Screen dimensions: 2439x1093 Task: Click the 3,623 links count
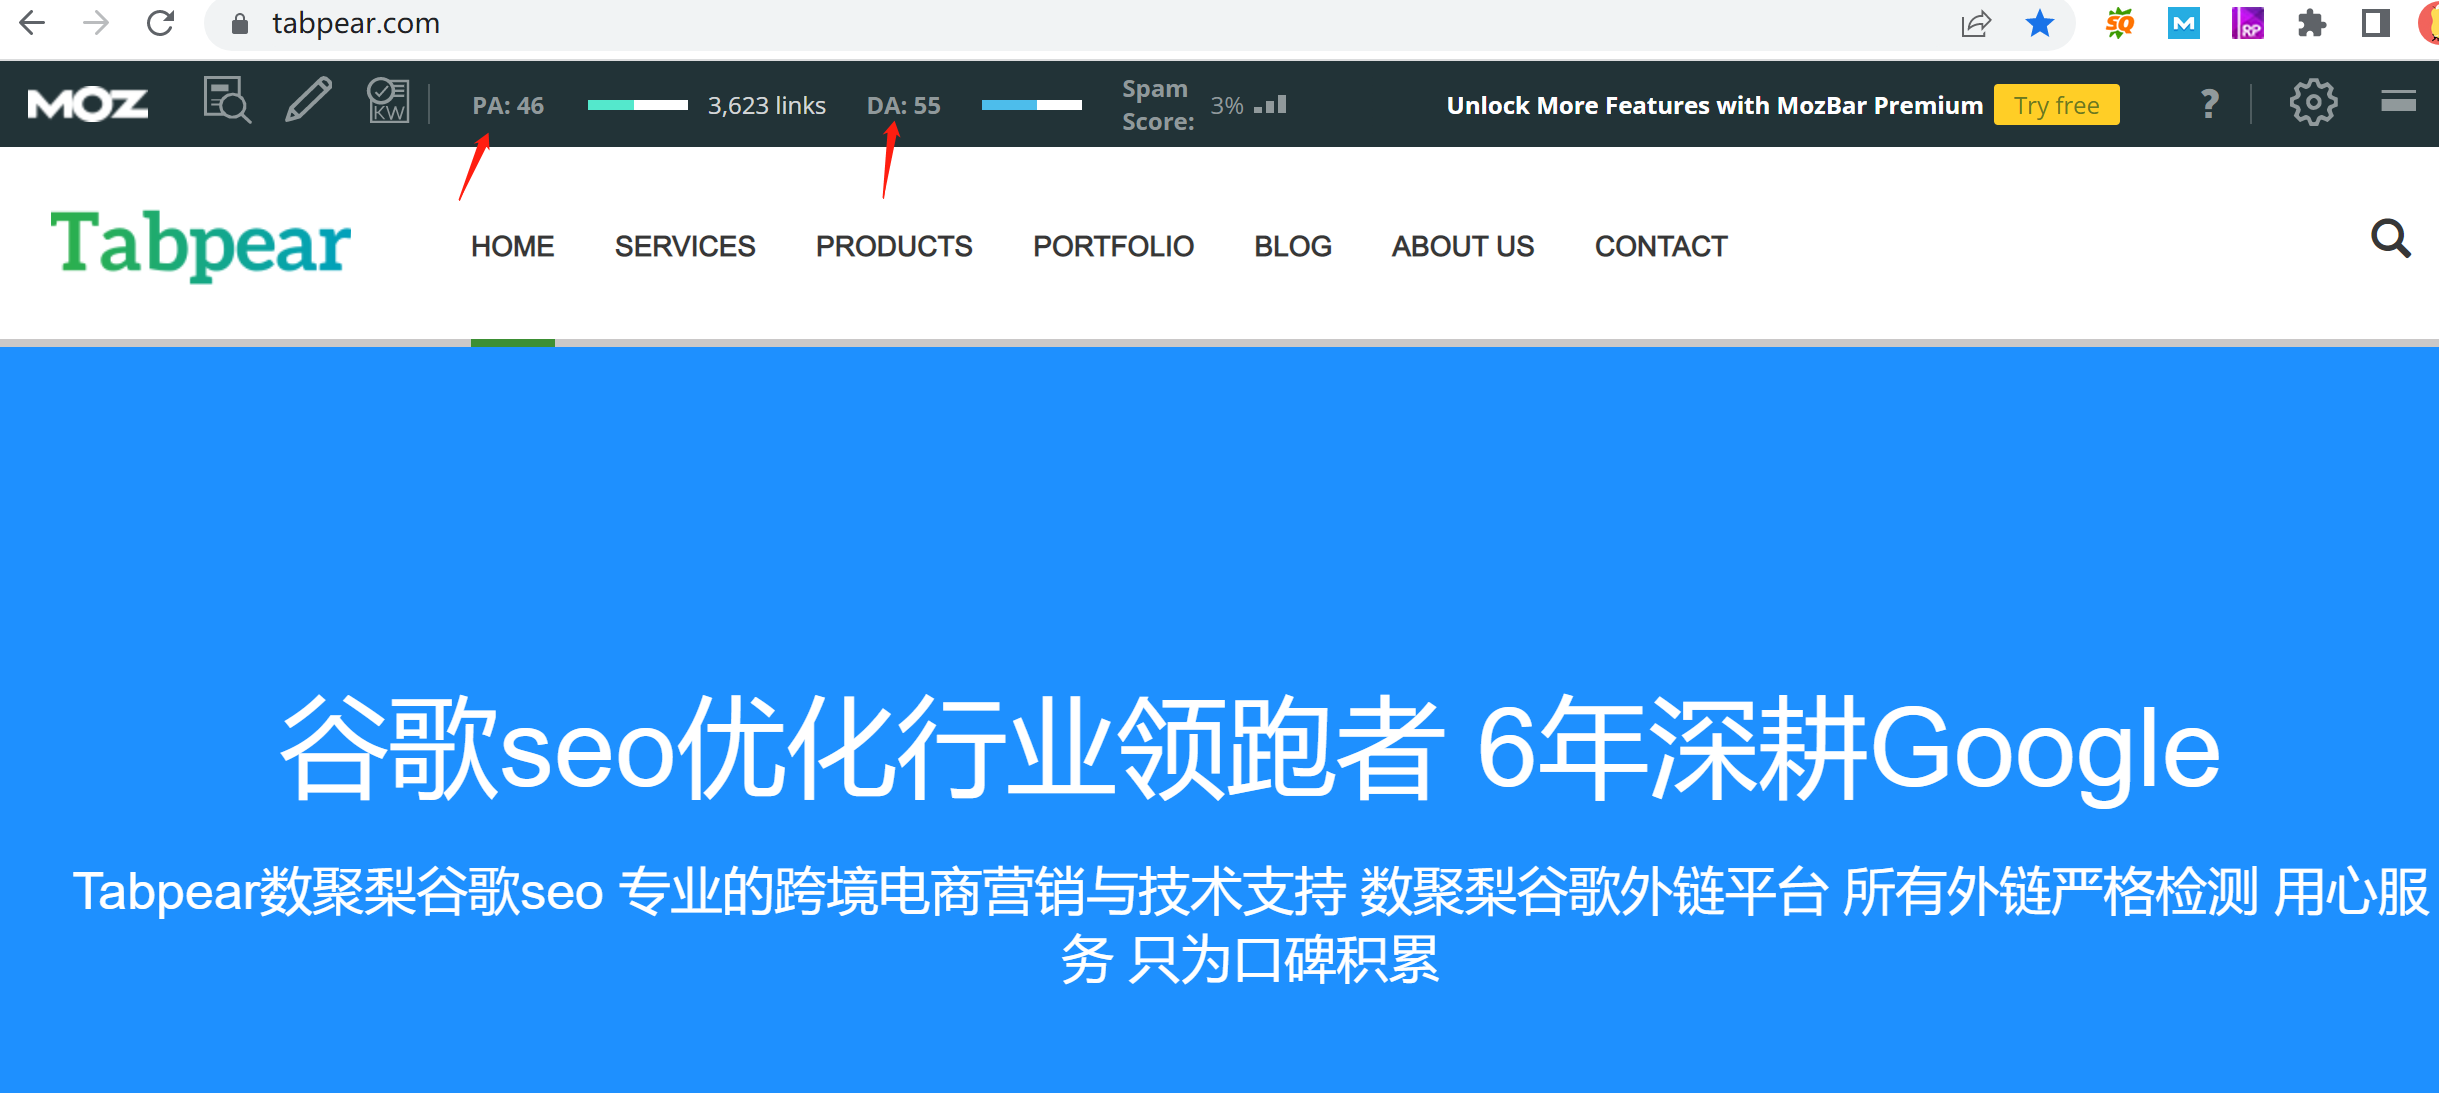click(x=767, y=105)
